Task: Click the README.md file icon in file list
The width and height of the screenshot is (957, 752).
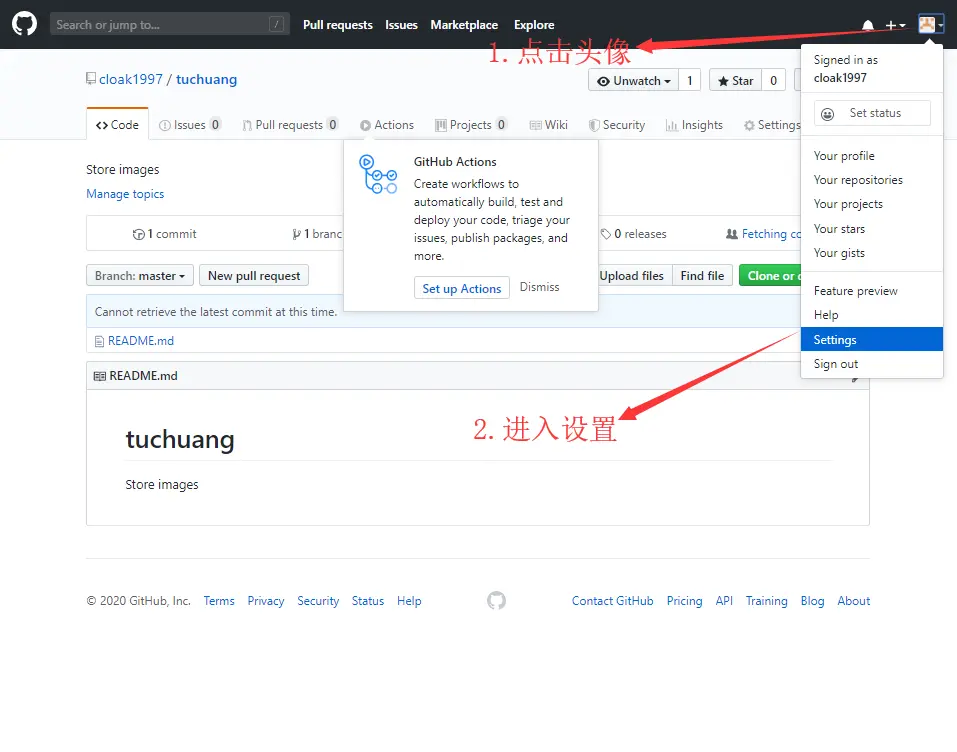Action: tap(99, 341)
